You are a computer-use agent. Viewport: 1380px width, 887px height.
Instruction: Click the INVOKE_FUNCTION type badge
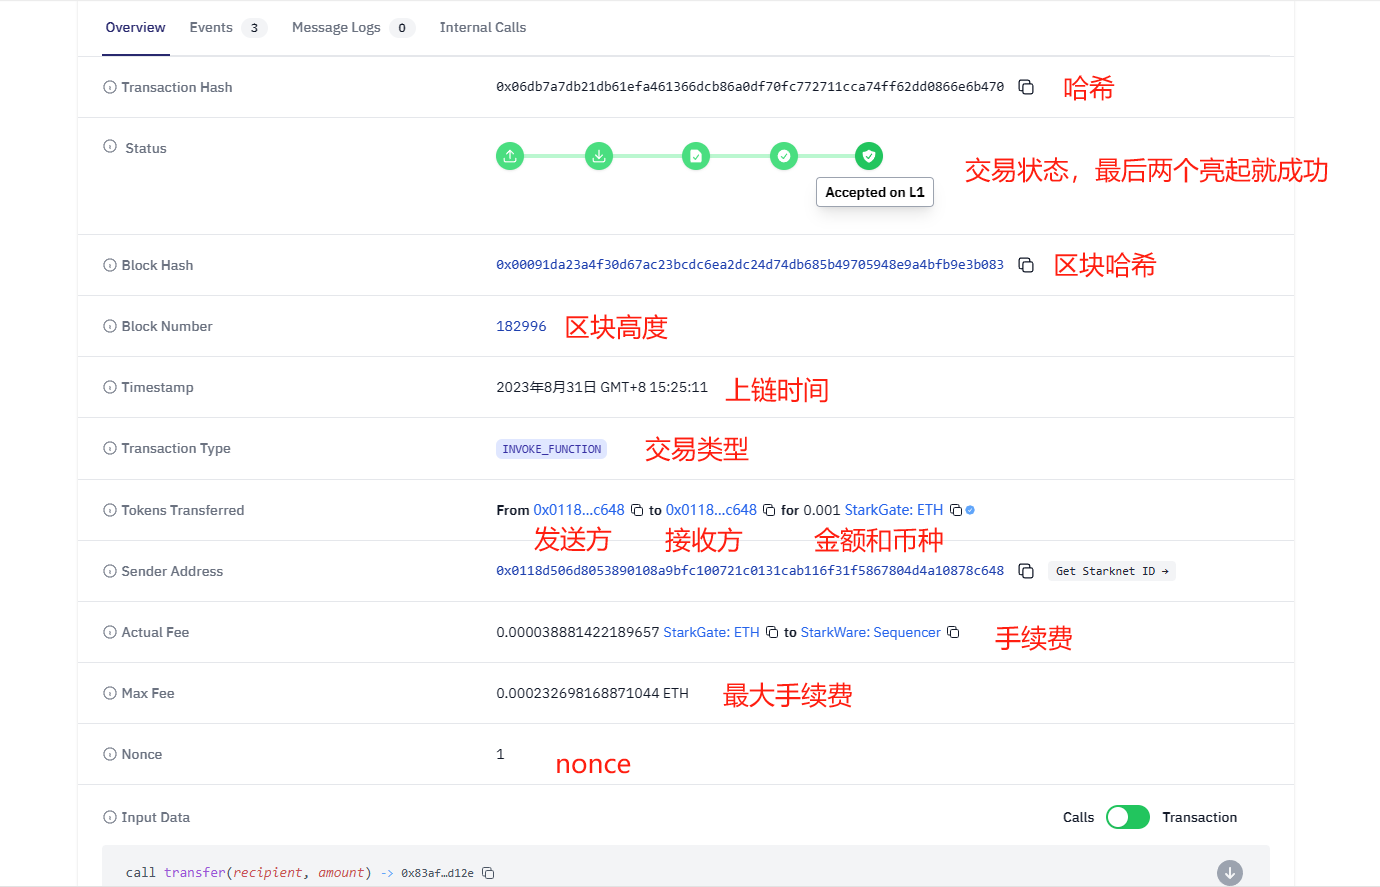click(x=551, y=448)
